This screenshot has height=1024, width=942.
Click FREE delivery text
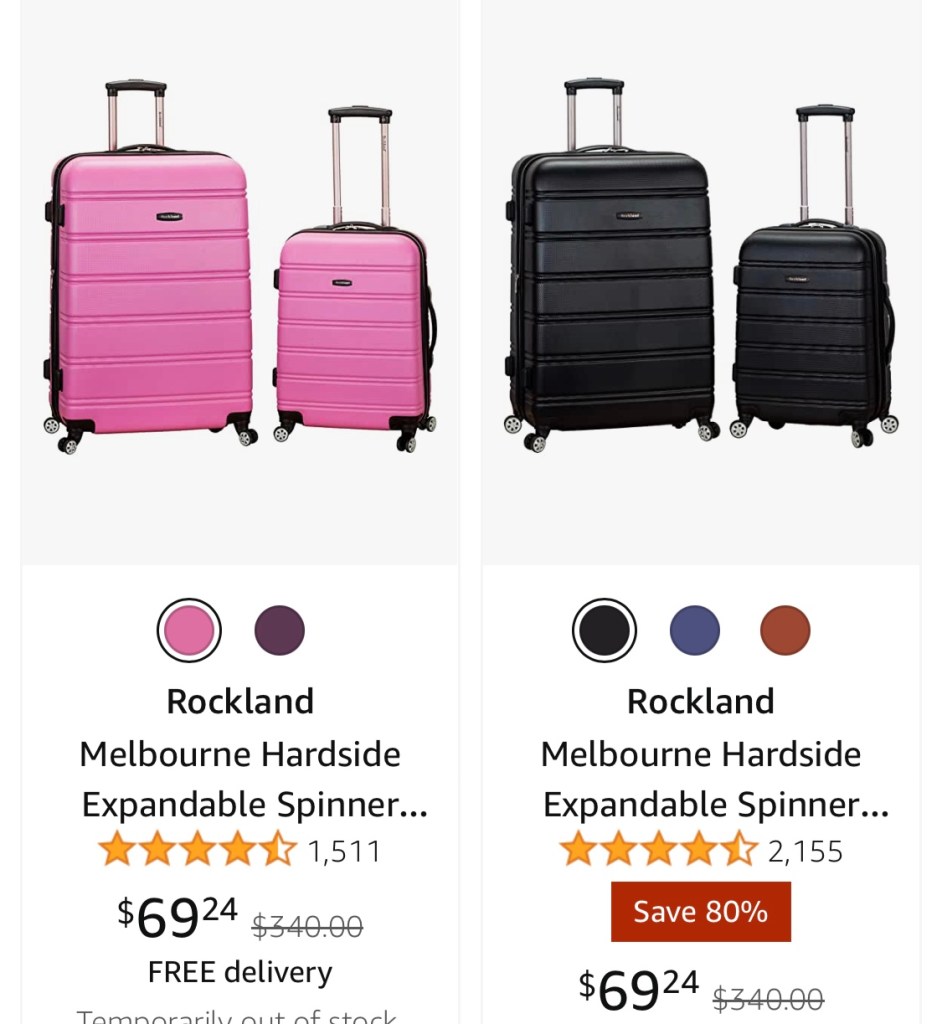[x=240, y=972]
